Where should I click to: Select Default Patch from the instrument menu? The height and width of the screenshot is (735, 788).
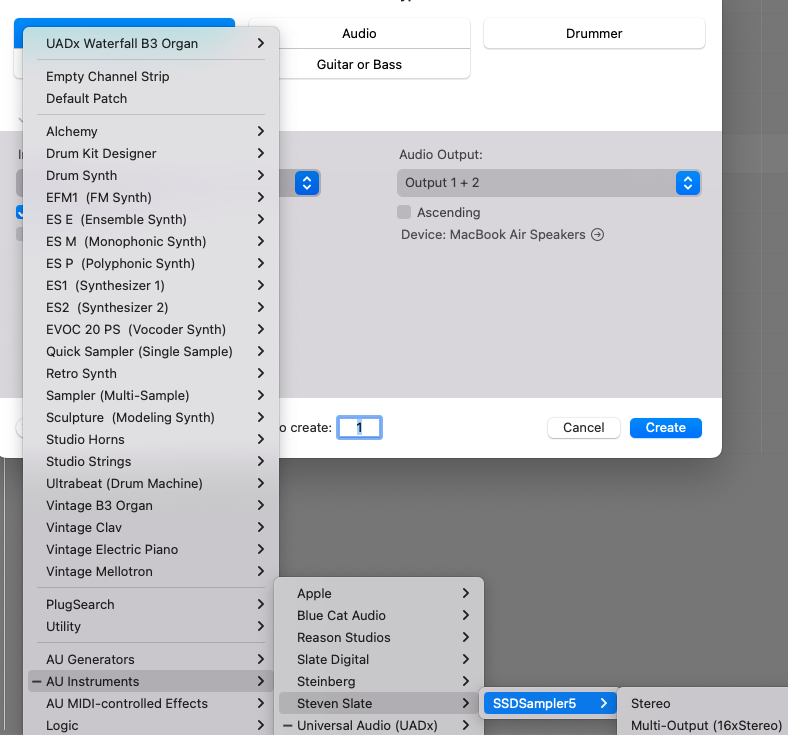coord(151,98)
